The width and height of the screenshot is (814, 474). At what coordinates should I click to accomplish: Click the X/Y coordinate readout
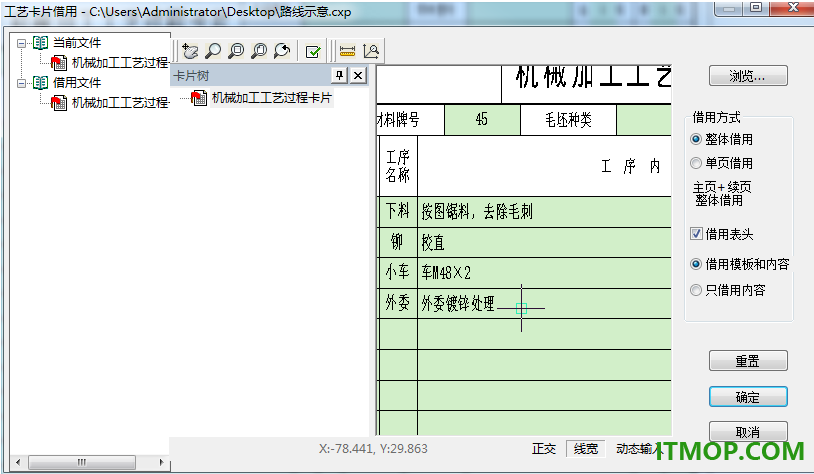tap(373, 449)
